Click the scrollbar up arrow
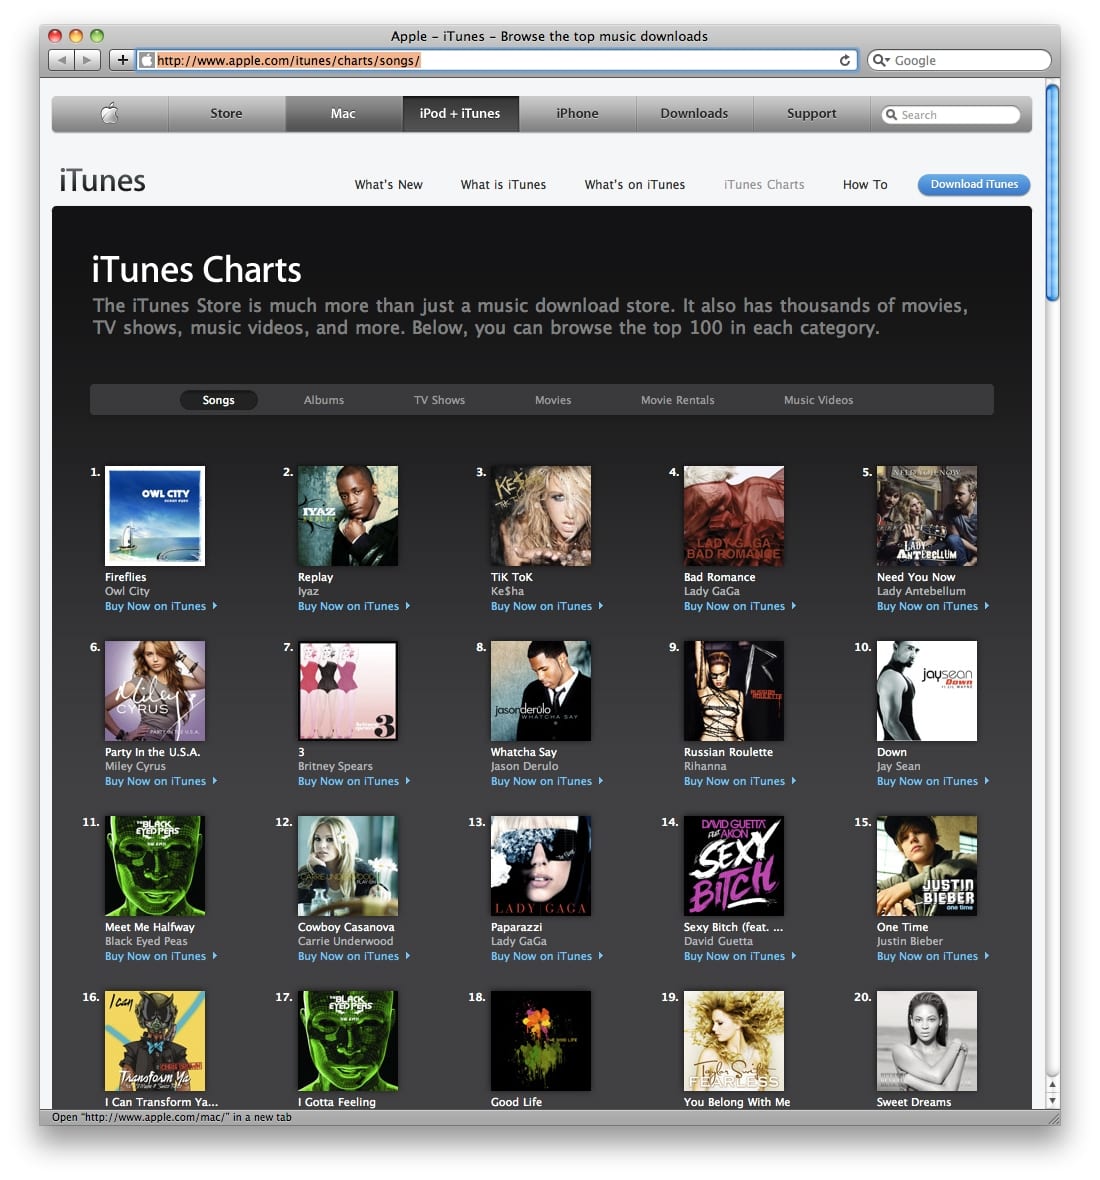The width and height of the screenshot is (1100, 1180). 1053,1084
